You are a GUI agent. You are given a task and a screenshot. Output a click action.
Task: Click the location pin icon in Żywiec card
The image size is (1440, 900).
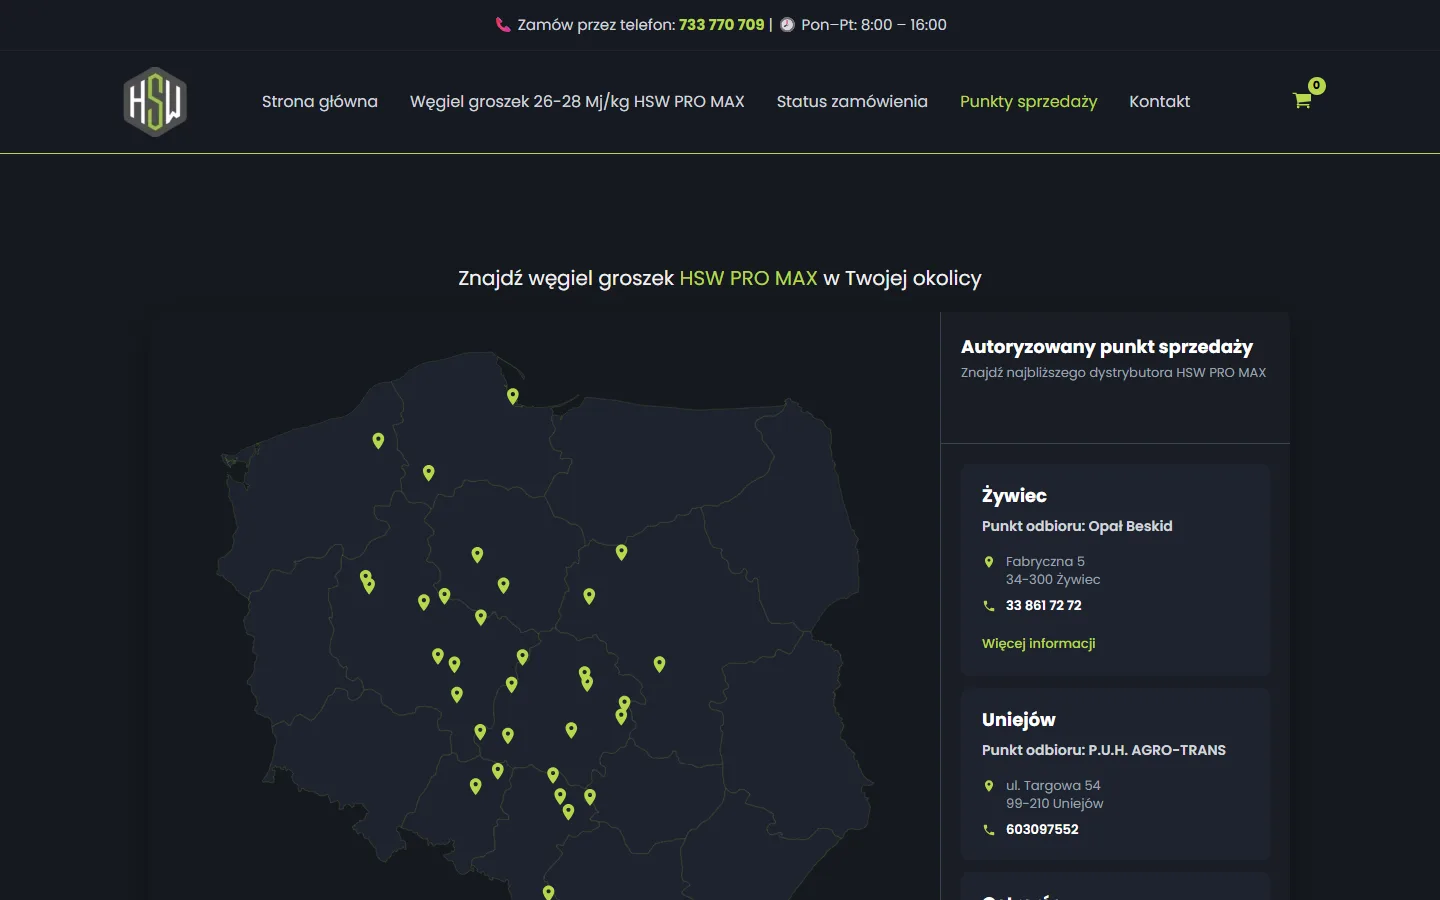tap(989, 562)
